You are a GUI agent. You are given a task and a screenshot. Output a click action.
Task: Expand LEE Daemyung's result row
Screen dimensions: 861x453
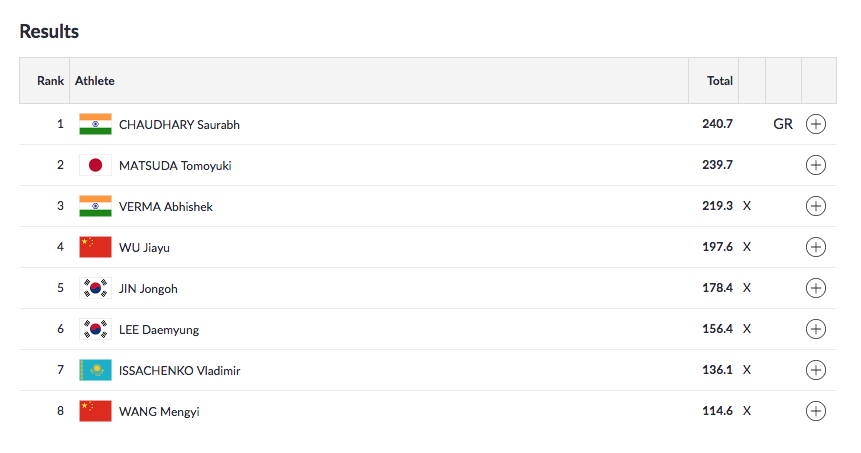[816, 329]
